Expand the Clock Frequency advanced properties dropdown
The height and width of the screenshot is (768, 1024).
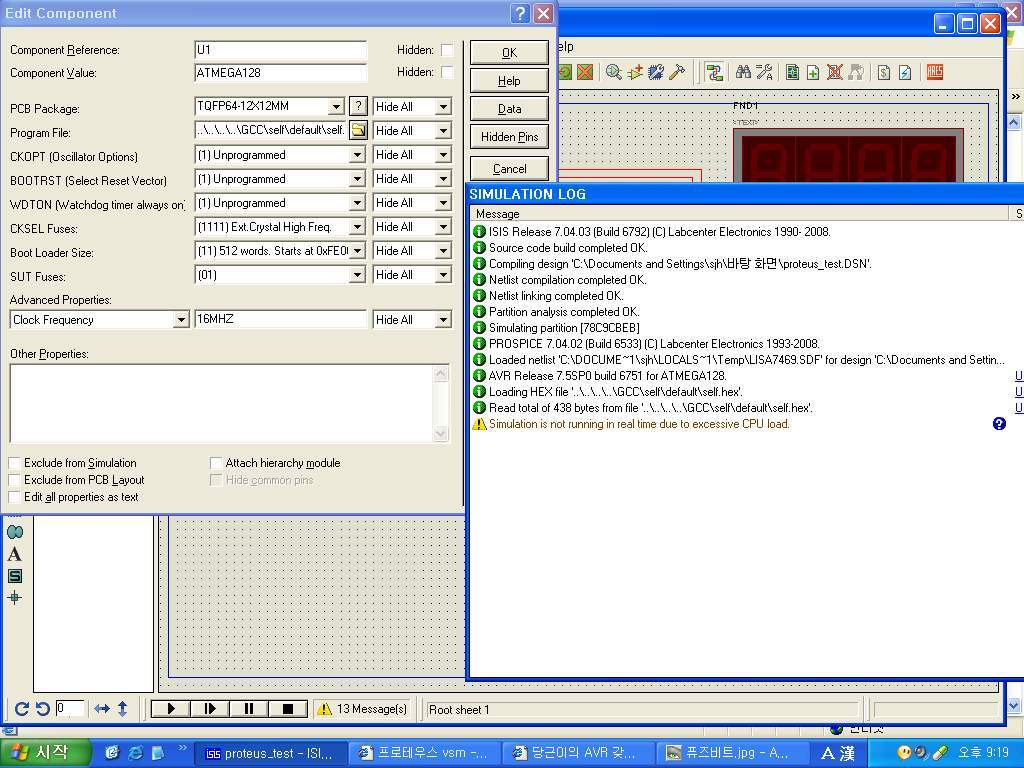click(x=181, y=320)
